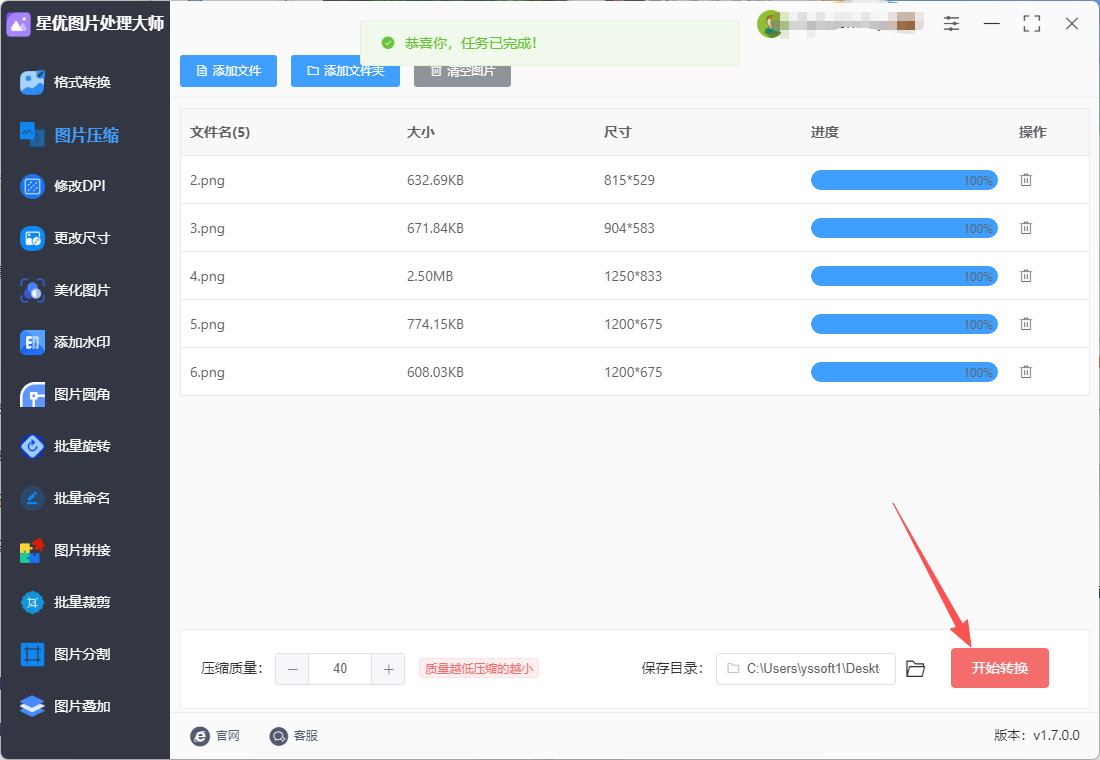
Task: Toggle fullscreen window icon
Action: (1032, 24)
